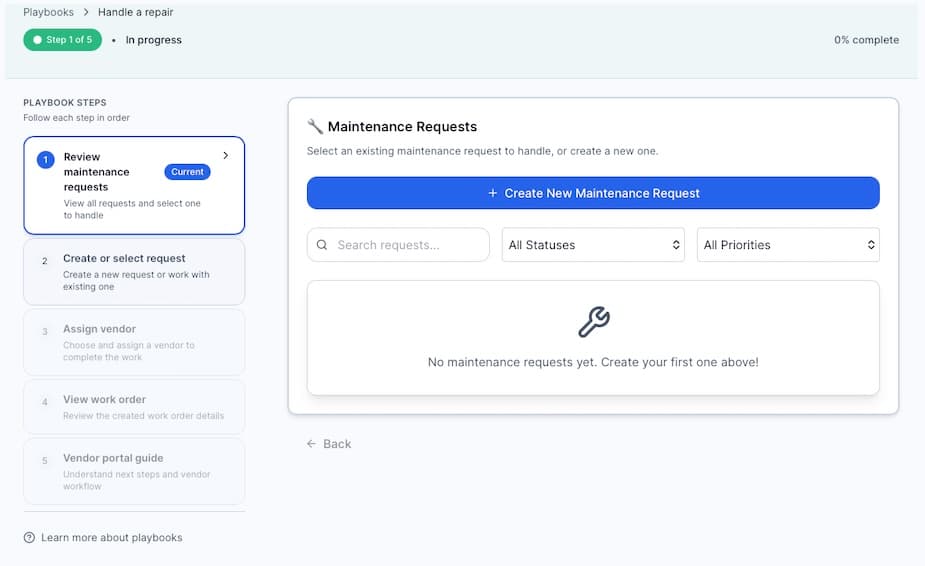Open the All Statuses dropdown
925x566 pixels.
click(x=593, y=245)
